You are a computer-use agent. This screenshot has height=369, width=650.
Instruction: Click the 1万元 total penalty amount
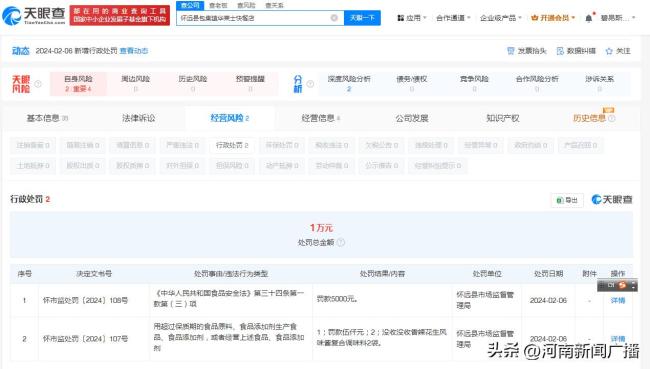click(321, 228)
